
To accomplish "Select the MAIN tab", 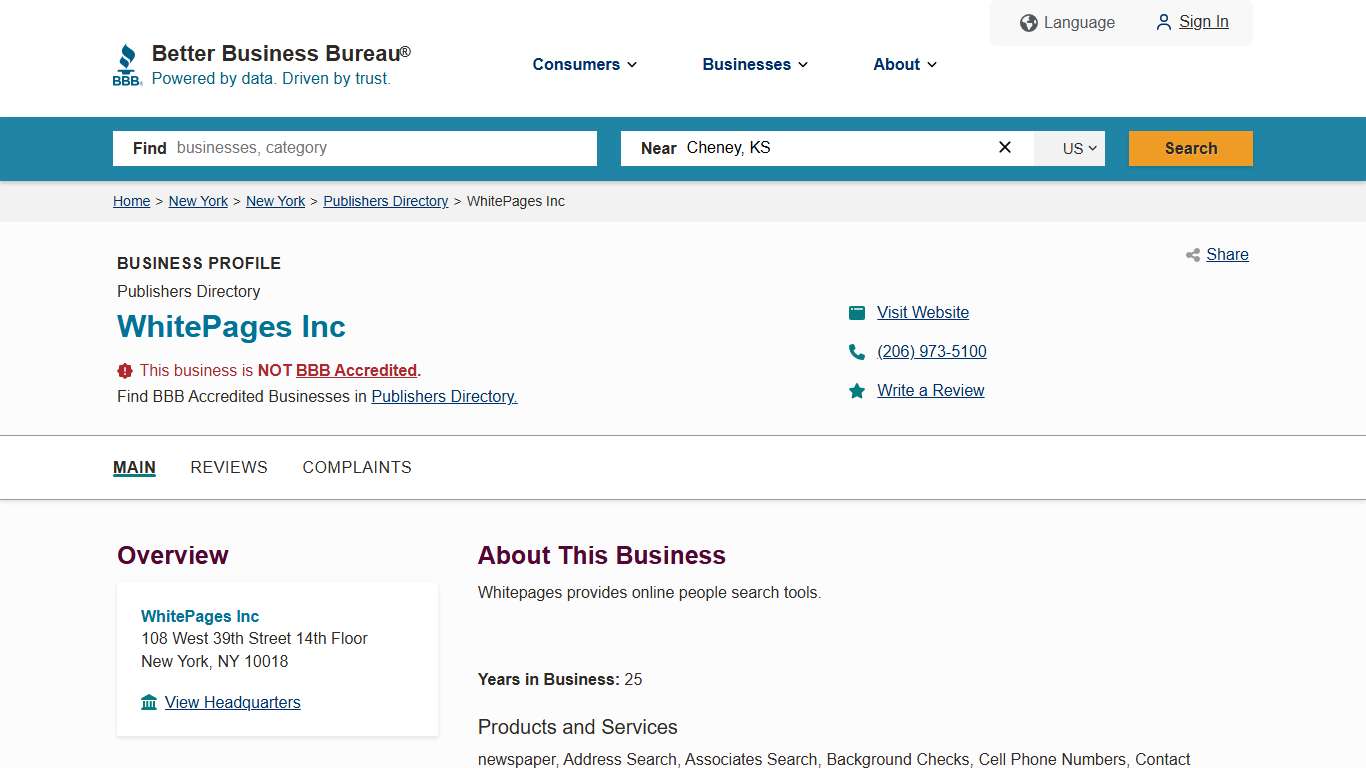I will [134, 467].
